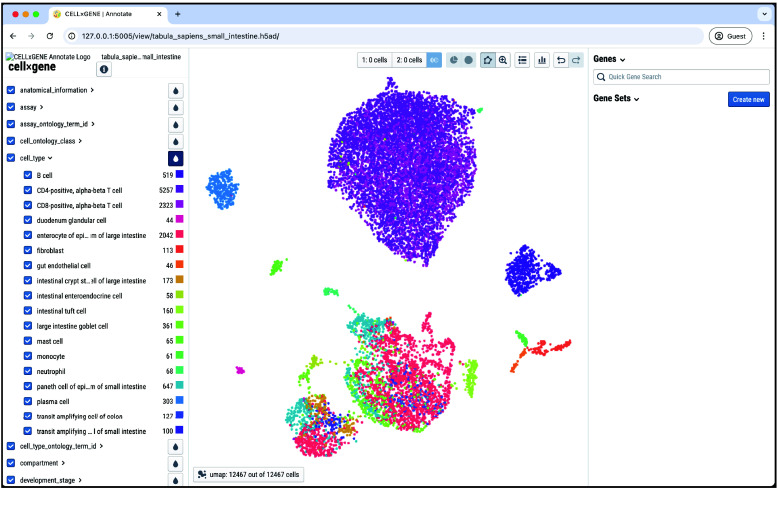Open dataset info button under dataset name

(x=103, y=70)
